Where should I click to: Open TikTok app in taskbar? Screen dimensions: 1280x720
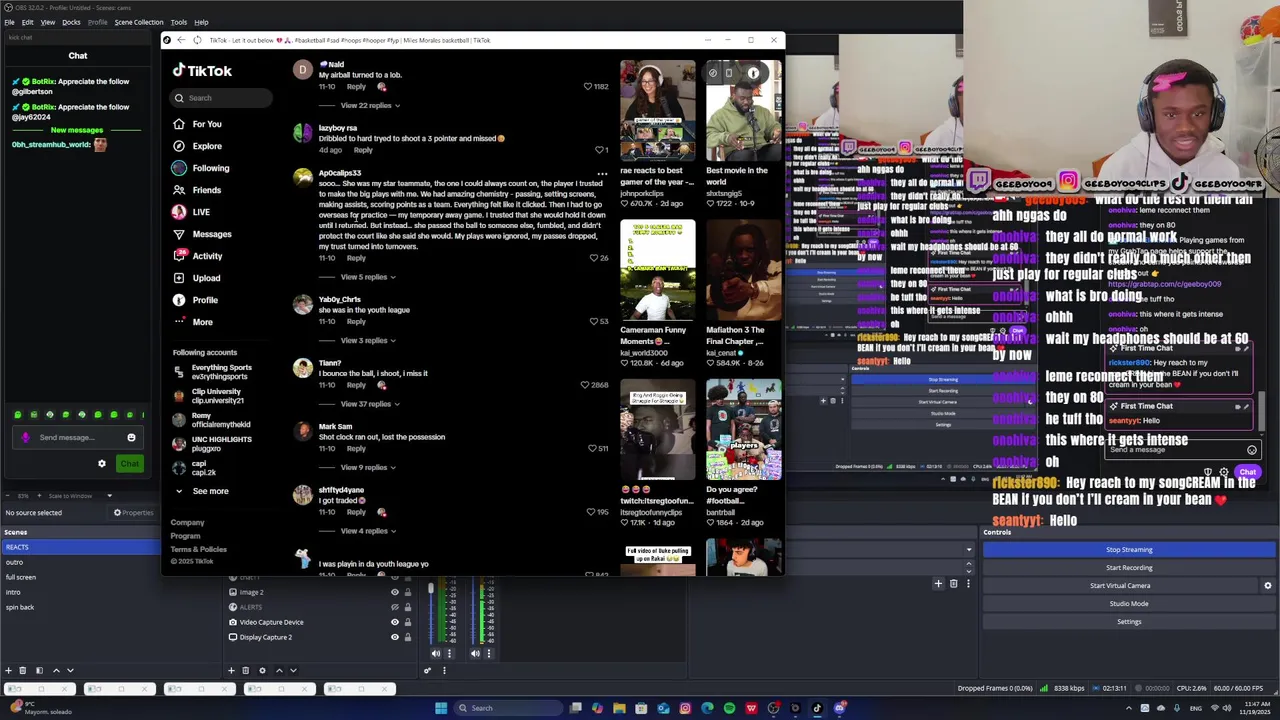click(x=817, y=708)
